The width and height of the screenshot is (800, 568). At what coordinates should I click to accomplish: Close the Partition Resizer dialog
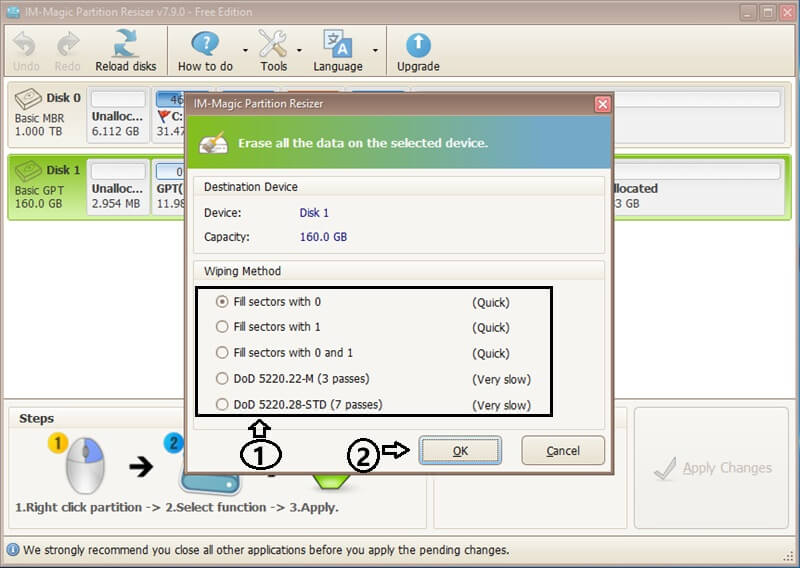pyautogui.click(x=603, y=104)
